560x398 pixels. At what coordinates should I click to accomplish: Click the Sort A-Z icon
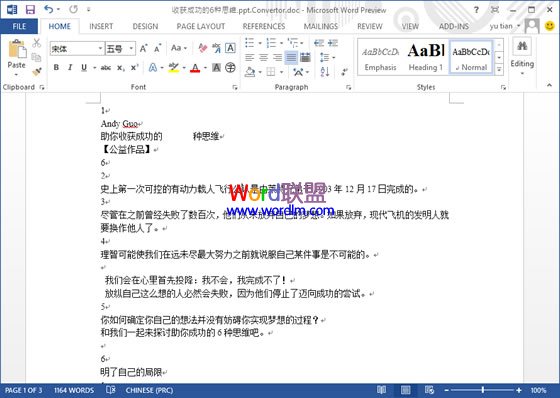pos(325,72)
